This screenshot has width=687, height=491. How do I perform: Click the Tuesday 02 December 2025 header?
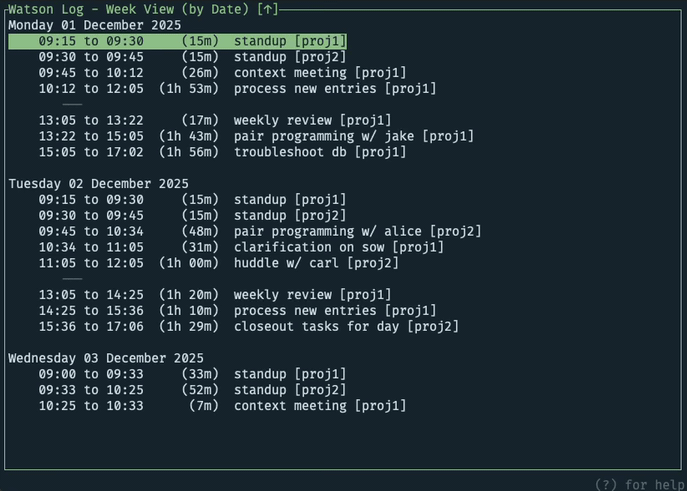point(98,184)
